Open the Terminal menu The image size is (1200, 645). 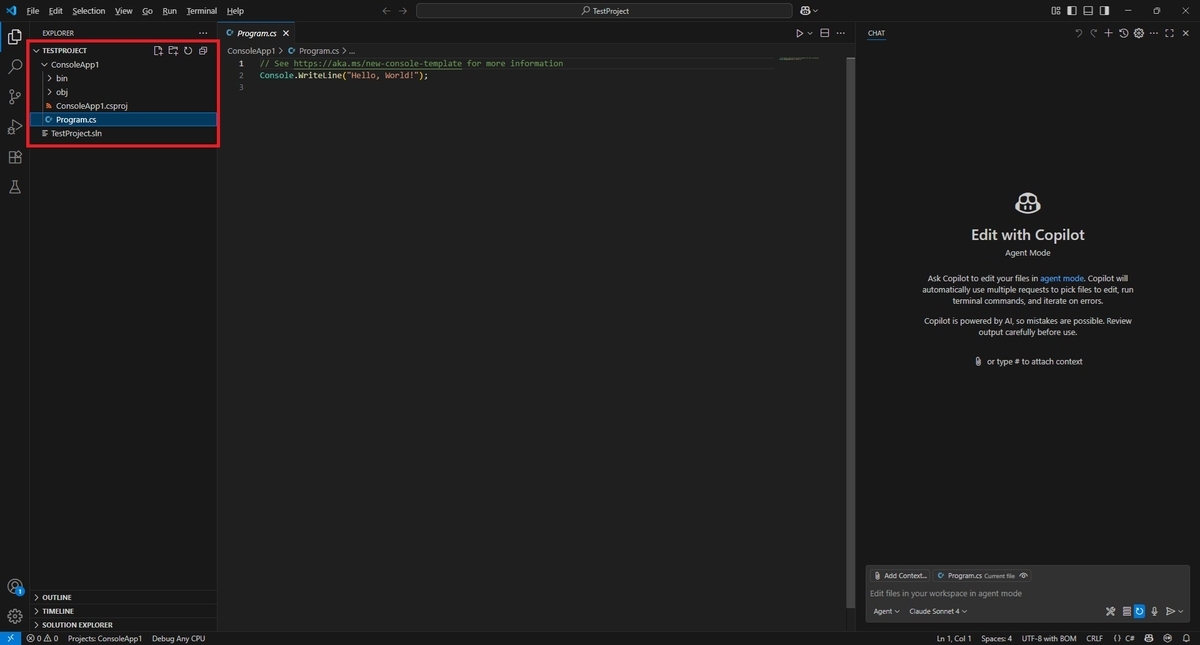coord(201,11)
